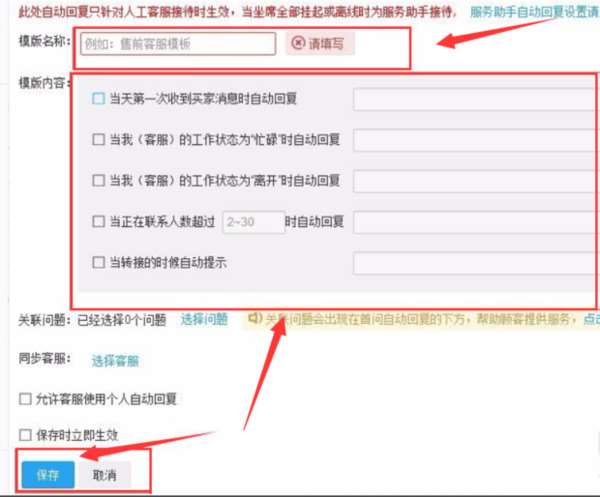Toggle 当转接的时候自动提示 checkbox
The width and height of the screenshot is (600, 497).
[98, 262]
